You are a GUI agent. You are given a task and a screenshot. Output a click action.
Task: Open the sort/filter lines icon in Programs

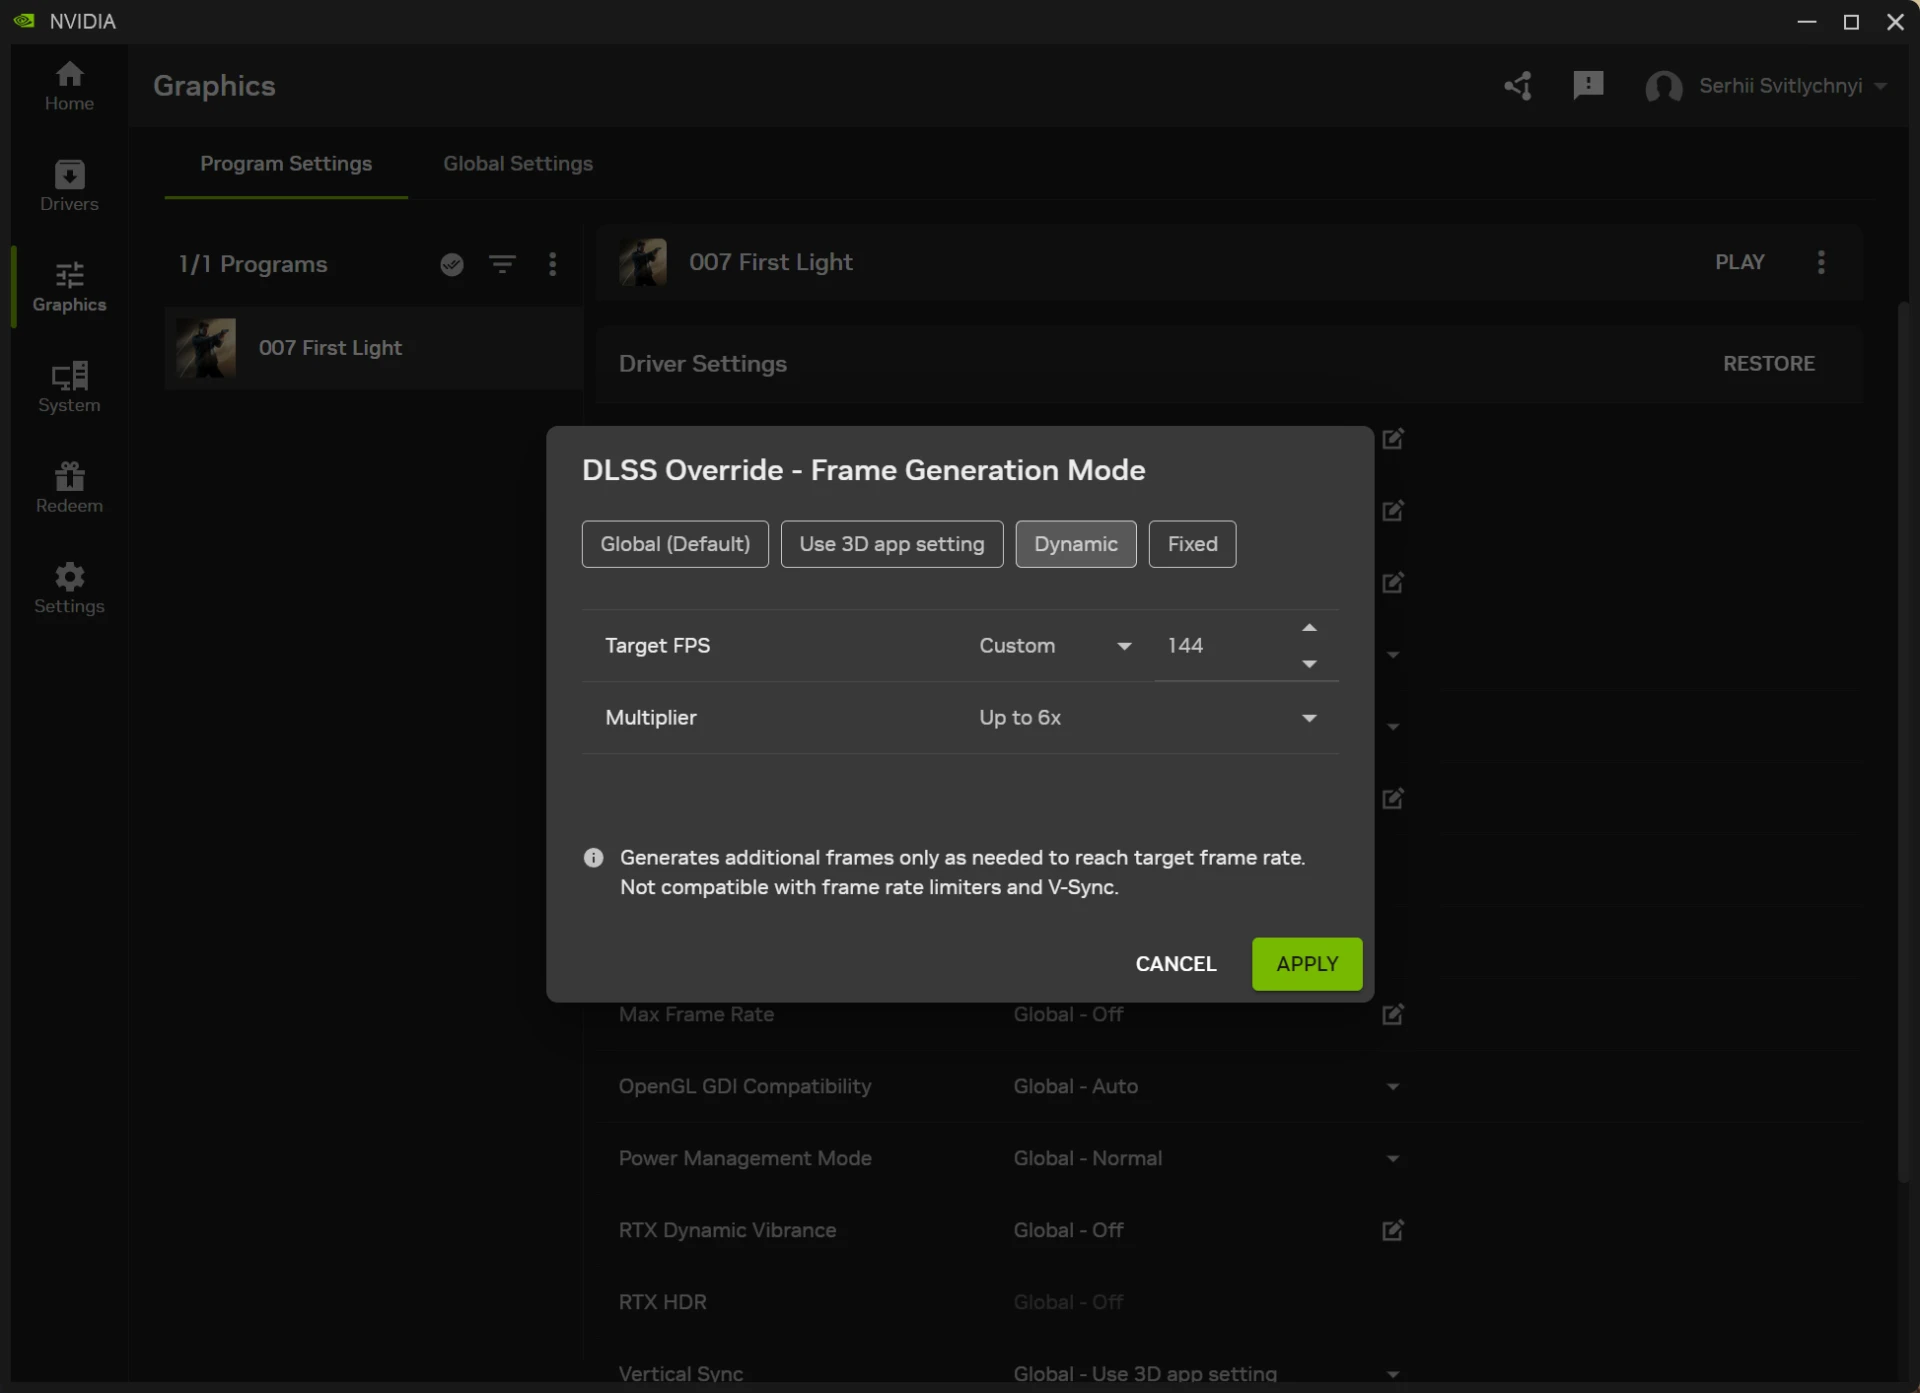point(502,264)
